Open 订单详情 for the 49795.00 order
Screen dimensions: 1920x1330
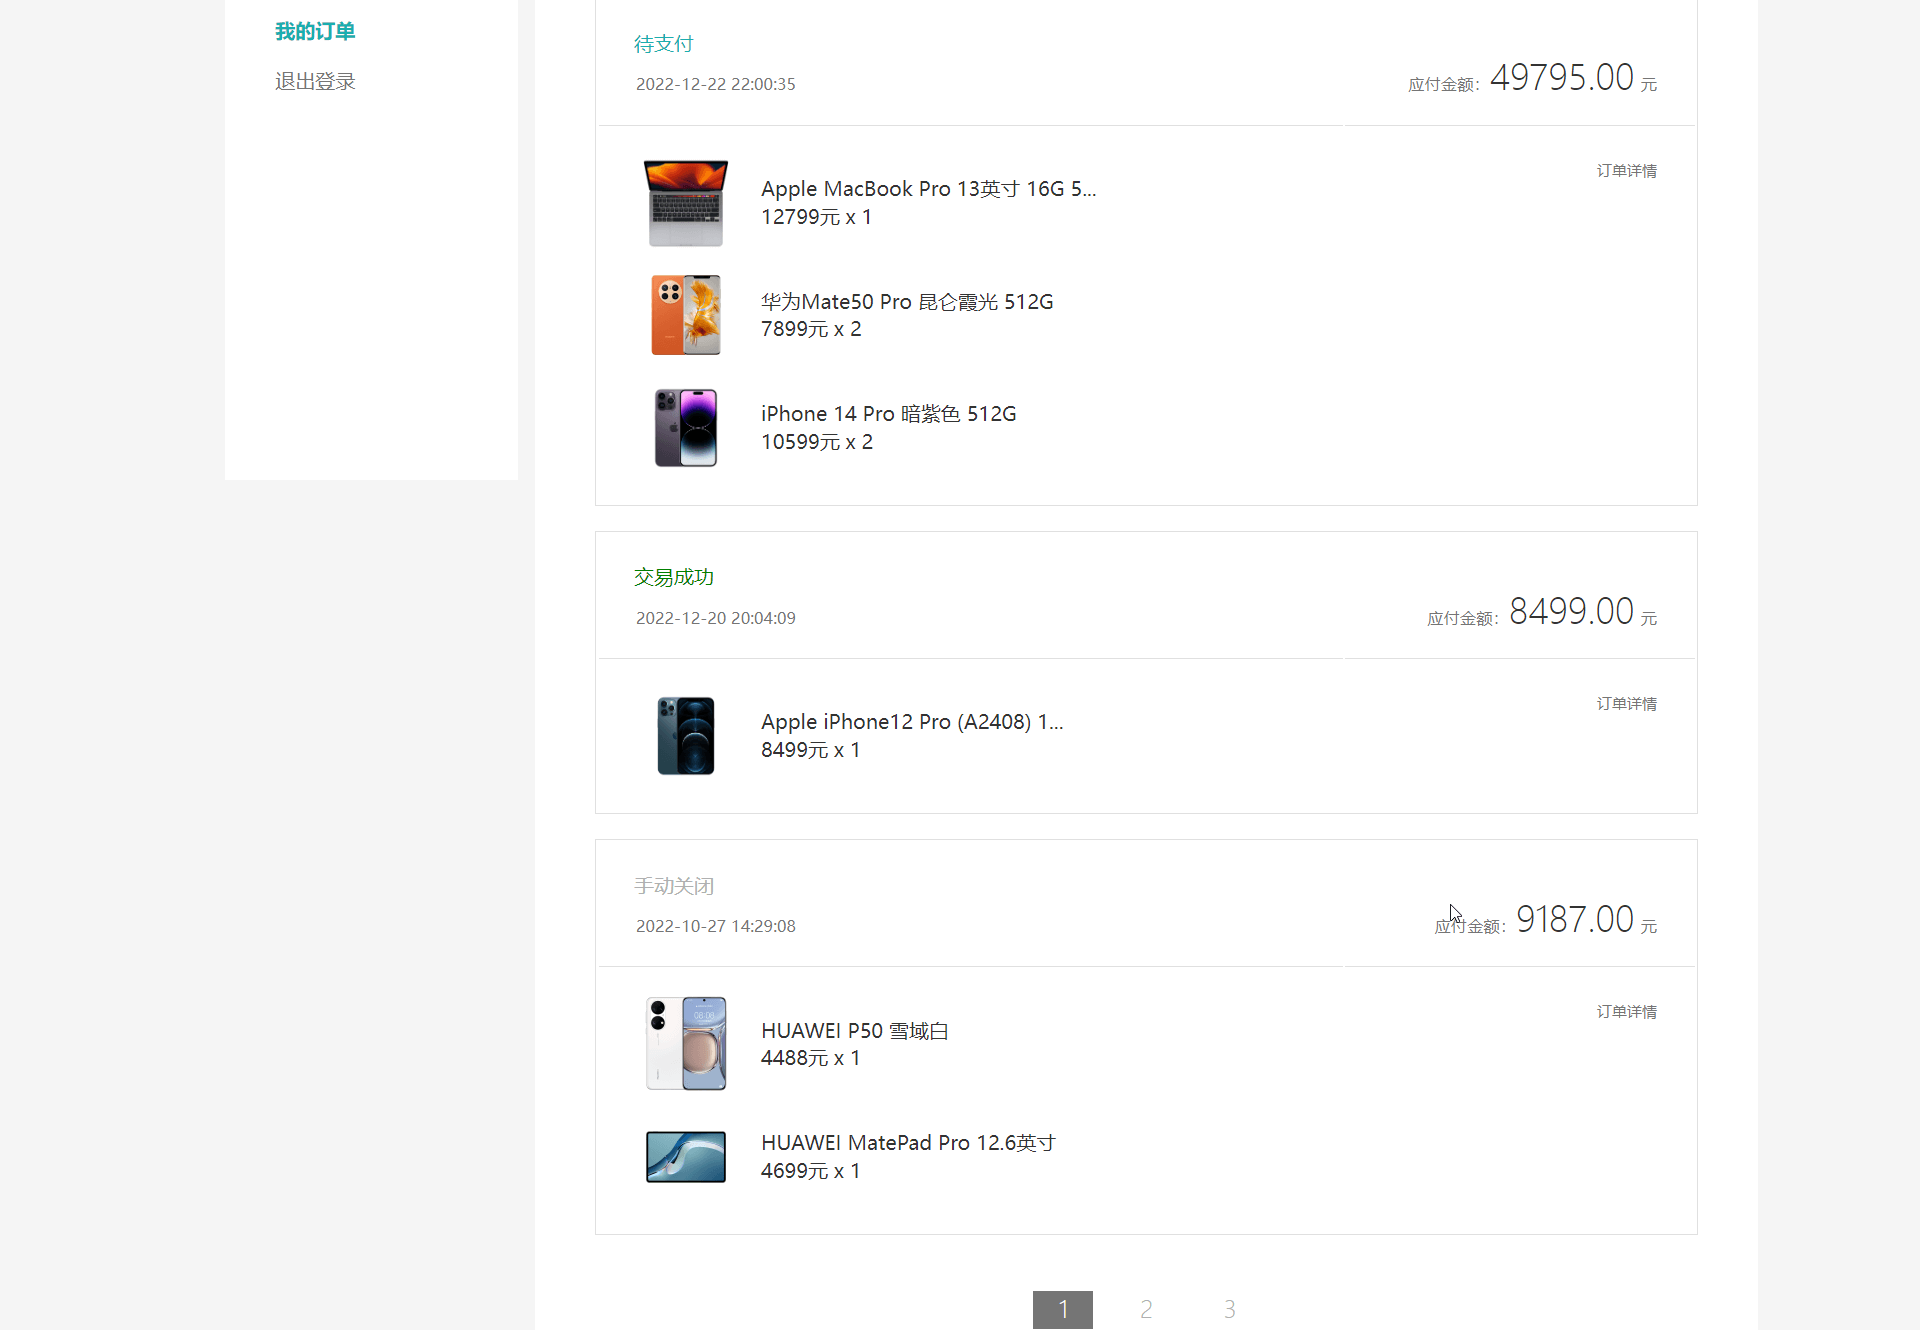1626,171
